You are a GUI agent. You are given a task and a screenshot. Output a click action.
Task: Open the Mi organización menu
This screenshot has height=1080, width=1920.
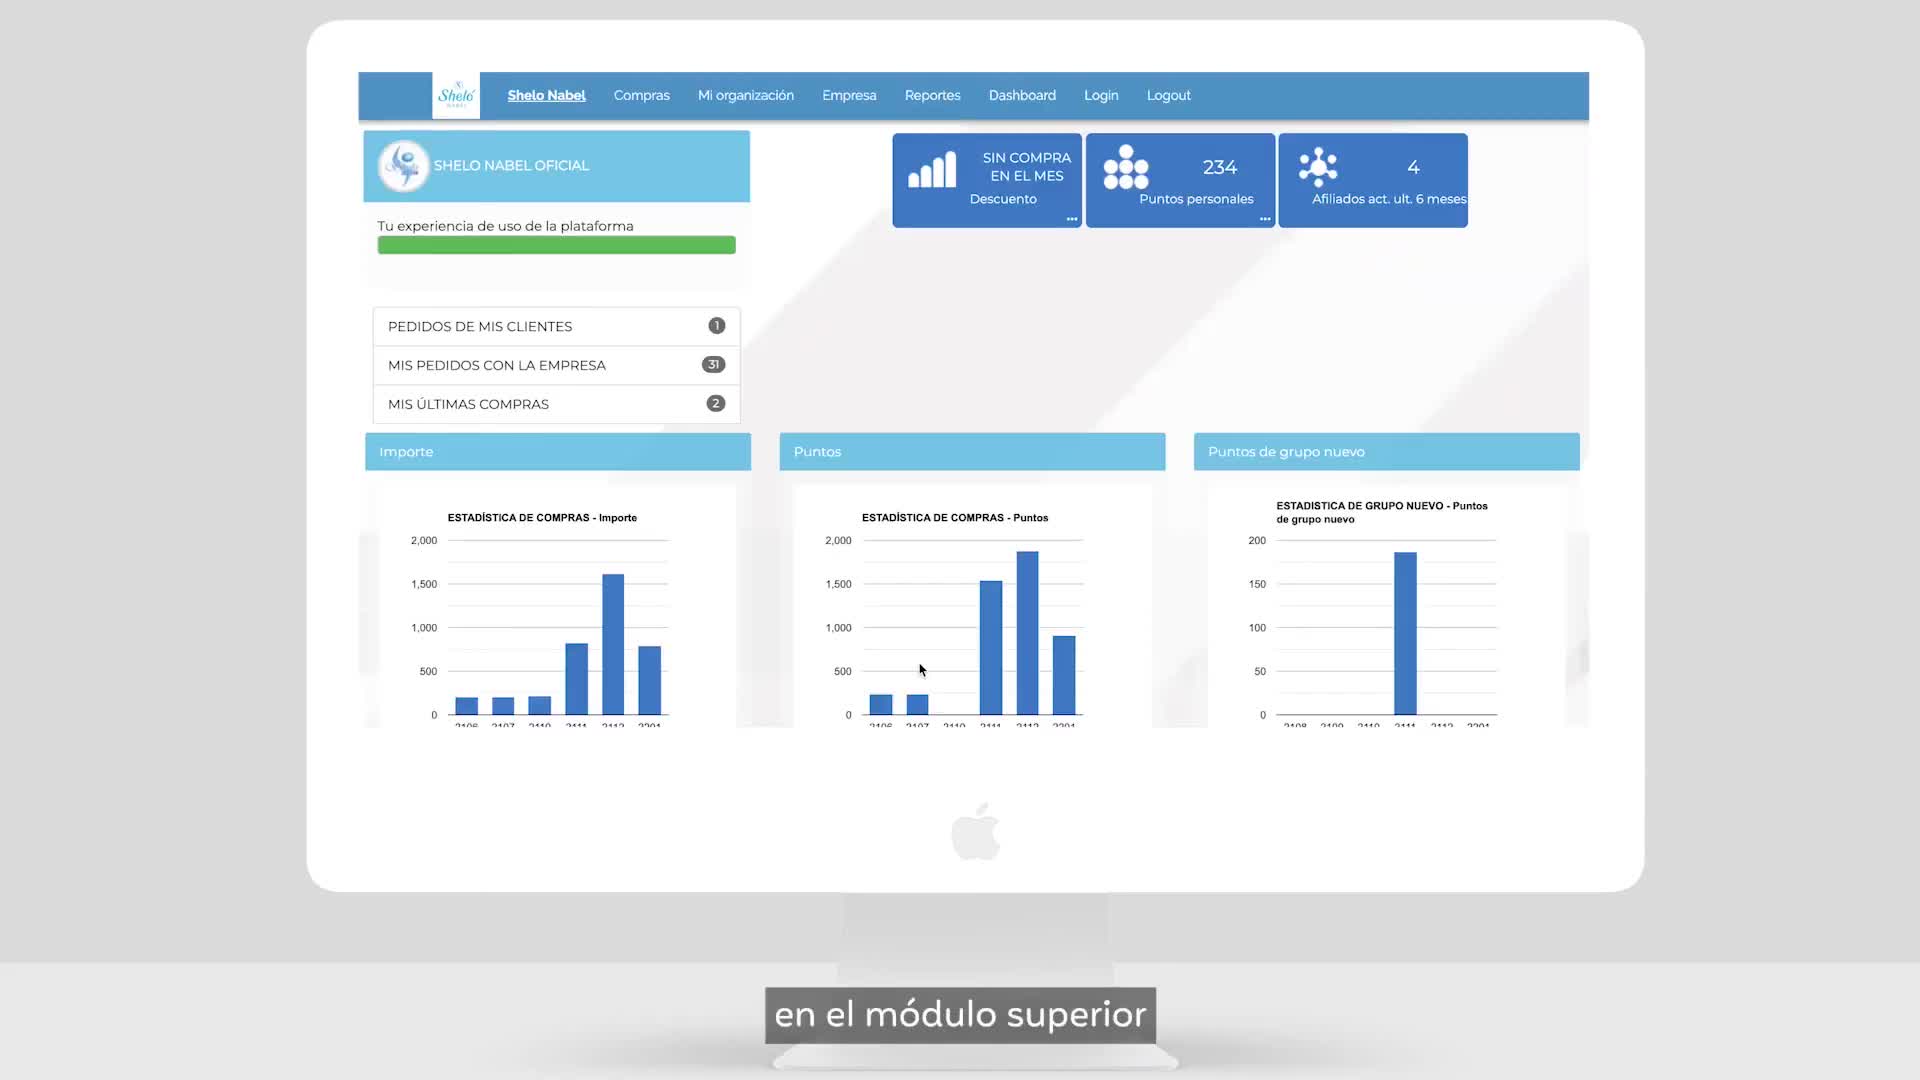coord(745,96)
